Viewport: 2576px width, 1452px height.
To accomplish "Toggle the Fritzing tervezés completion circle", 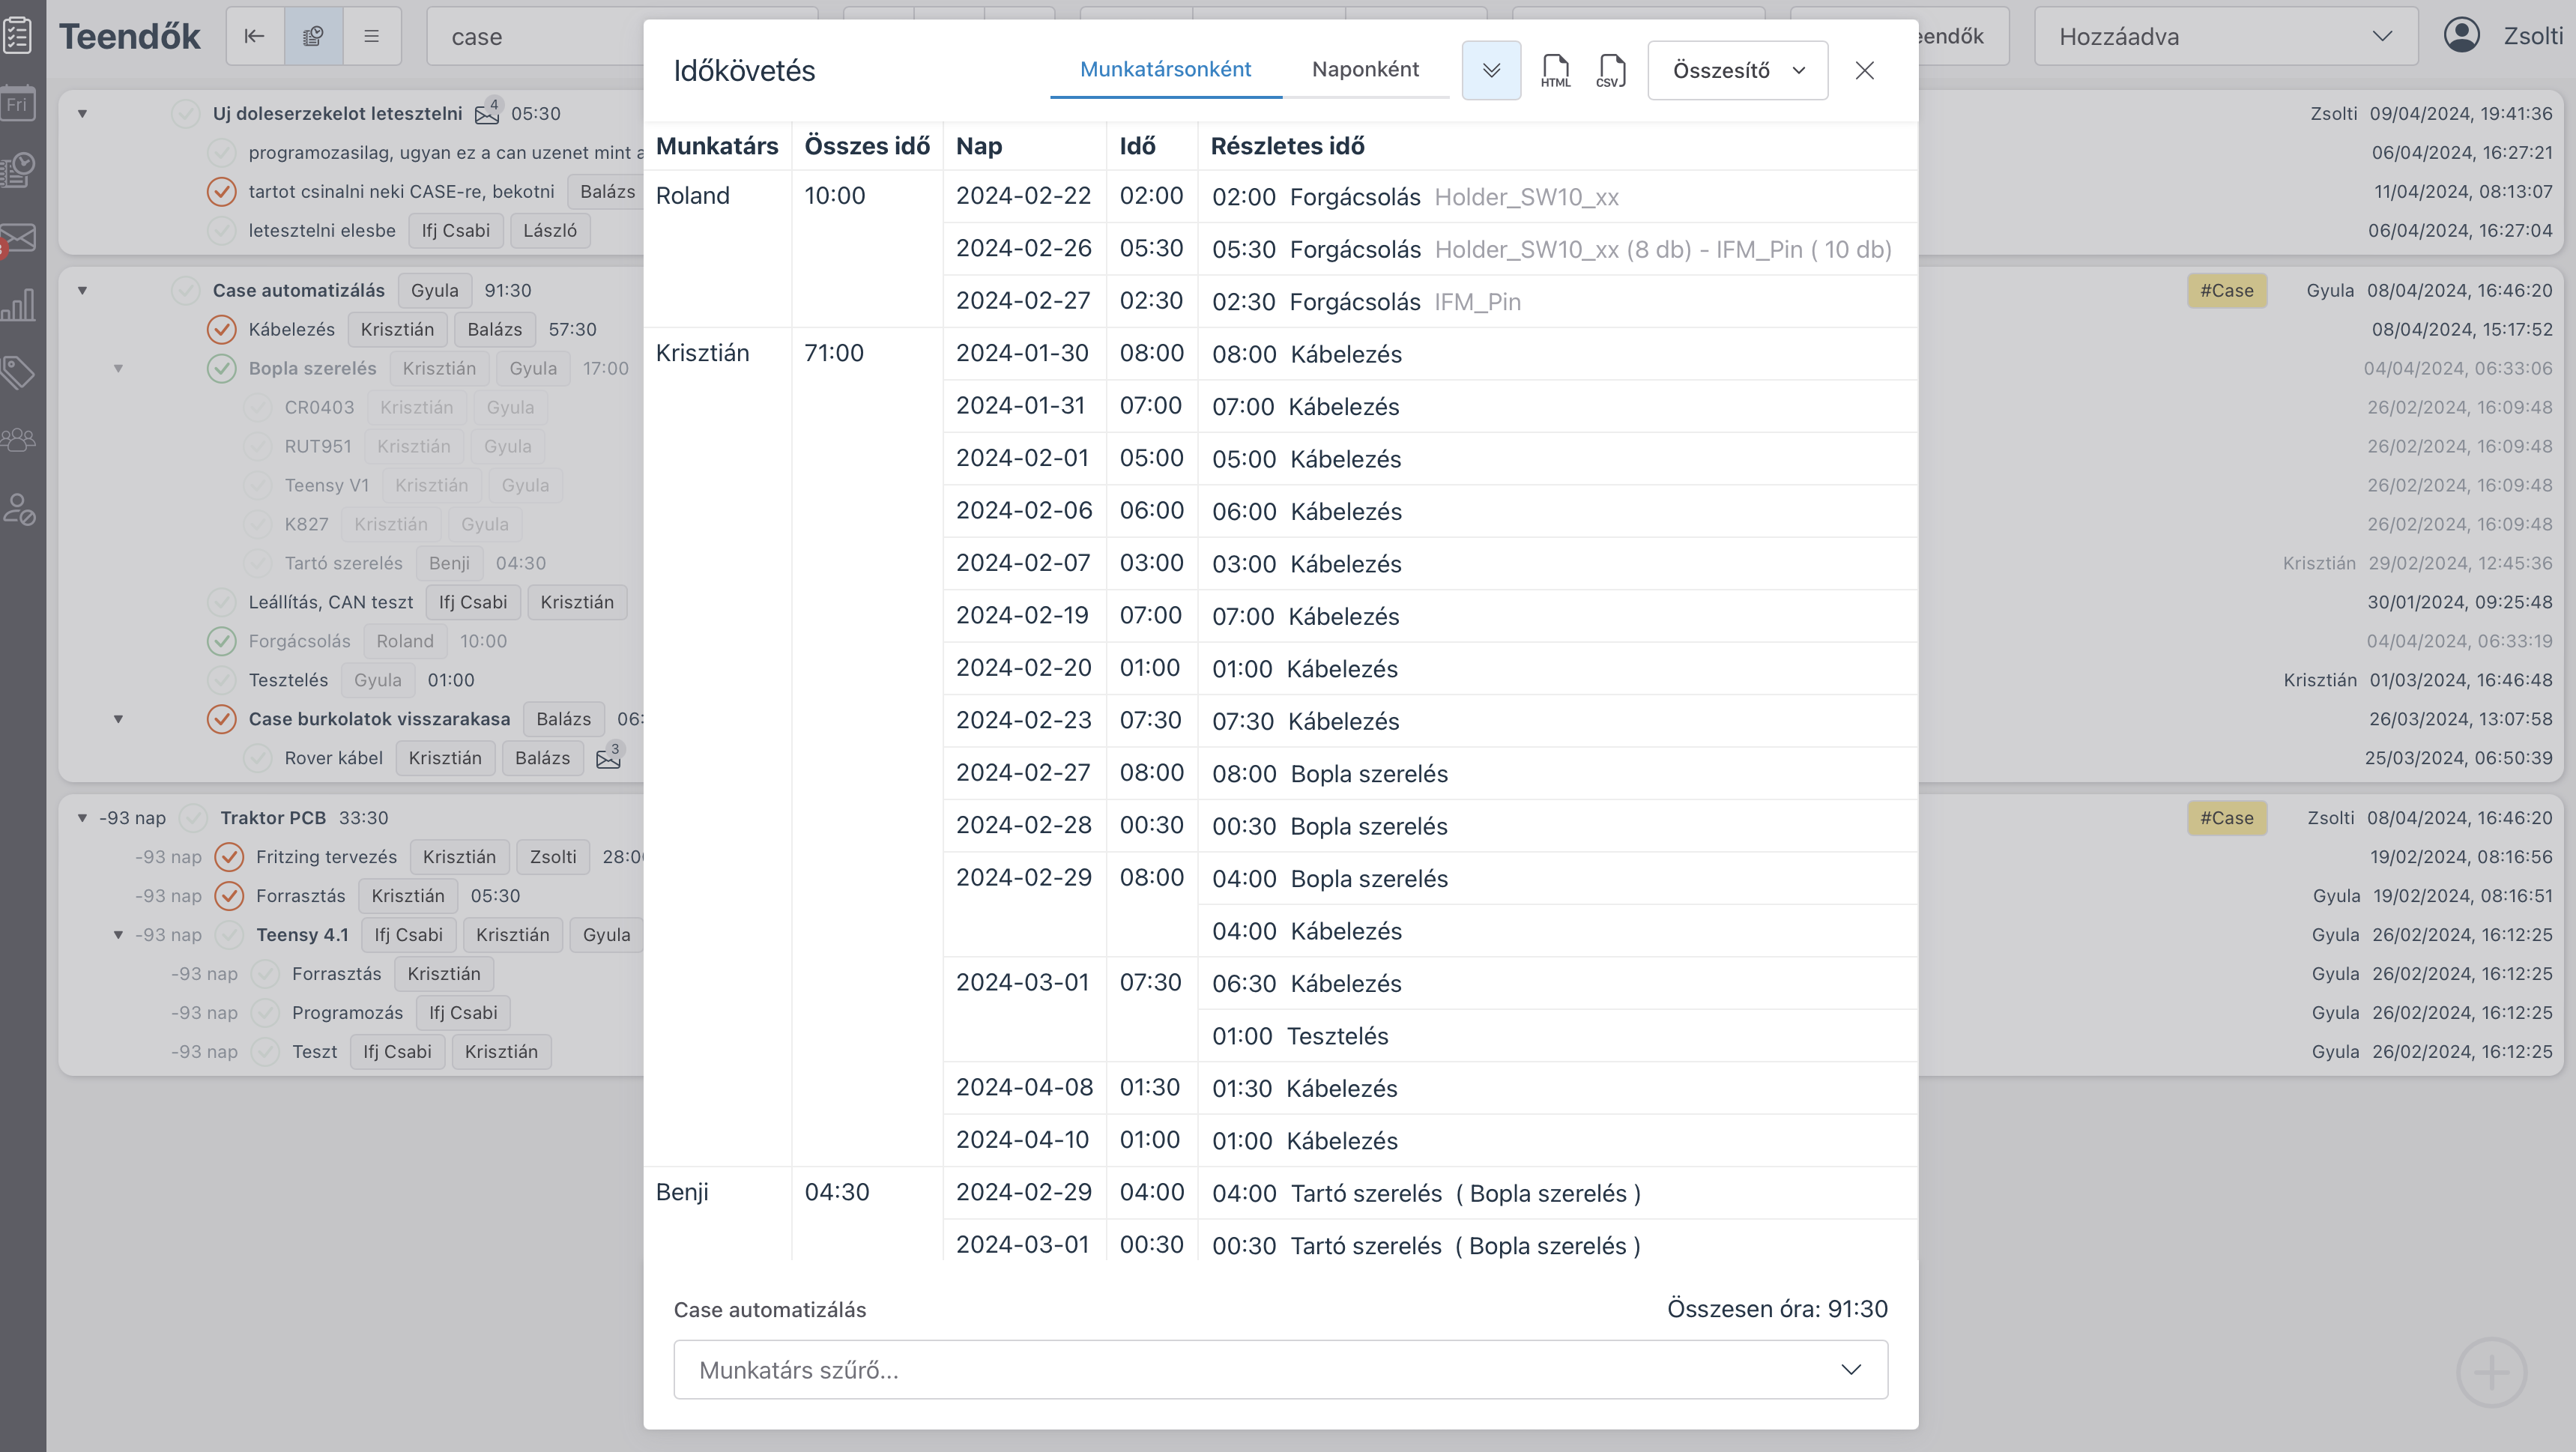I will coord(229,857).
